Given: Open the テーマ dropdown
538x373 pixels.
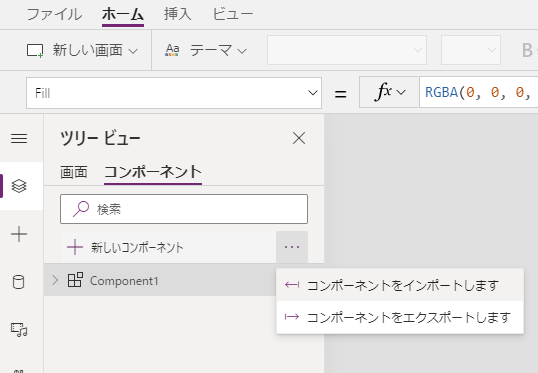Looking at the screenshot, I should pos(206,50).
